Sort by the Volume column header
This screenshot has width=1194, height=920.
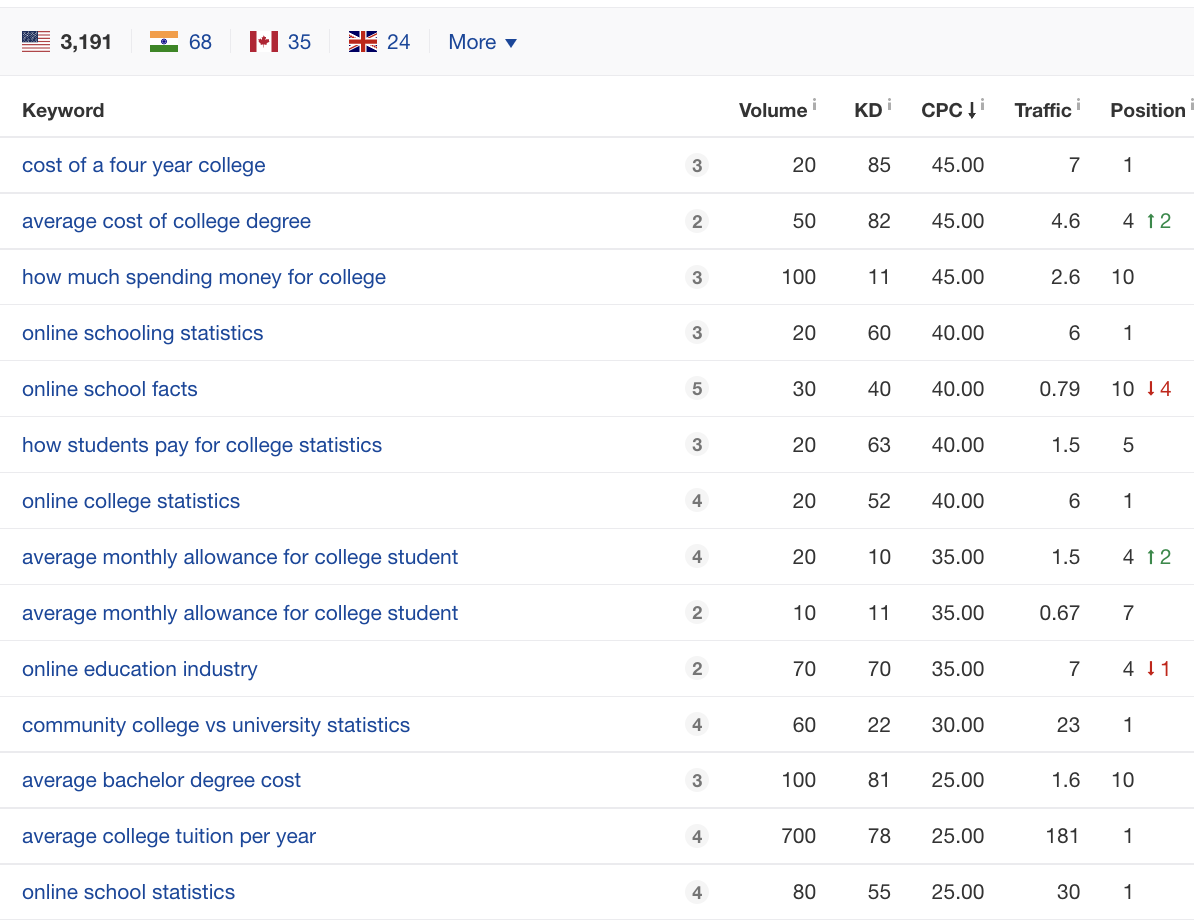[772, 110]
